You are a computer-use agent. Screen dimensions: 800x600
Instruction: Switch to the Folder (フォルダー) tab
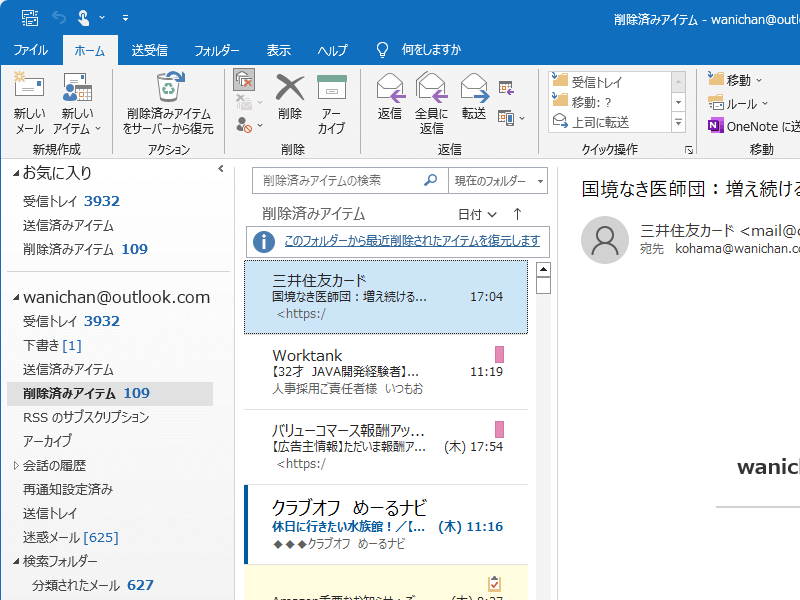click(217, 50)
